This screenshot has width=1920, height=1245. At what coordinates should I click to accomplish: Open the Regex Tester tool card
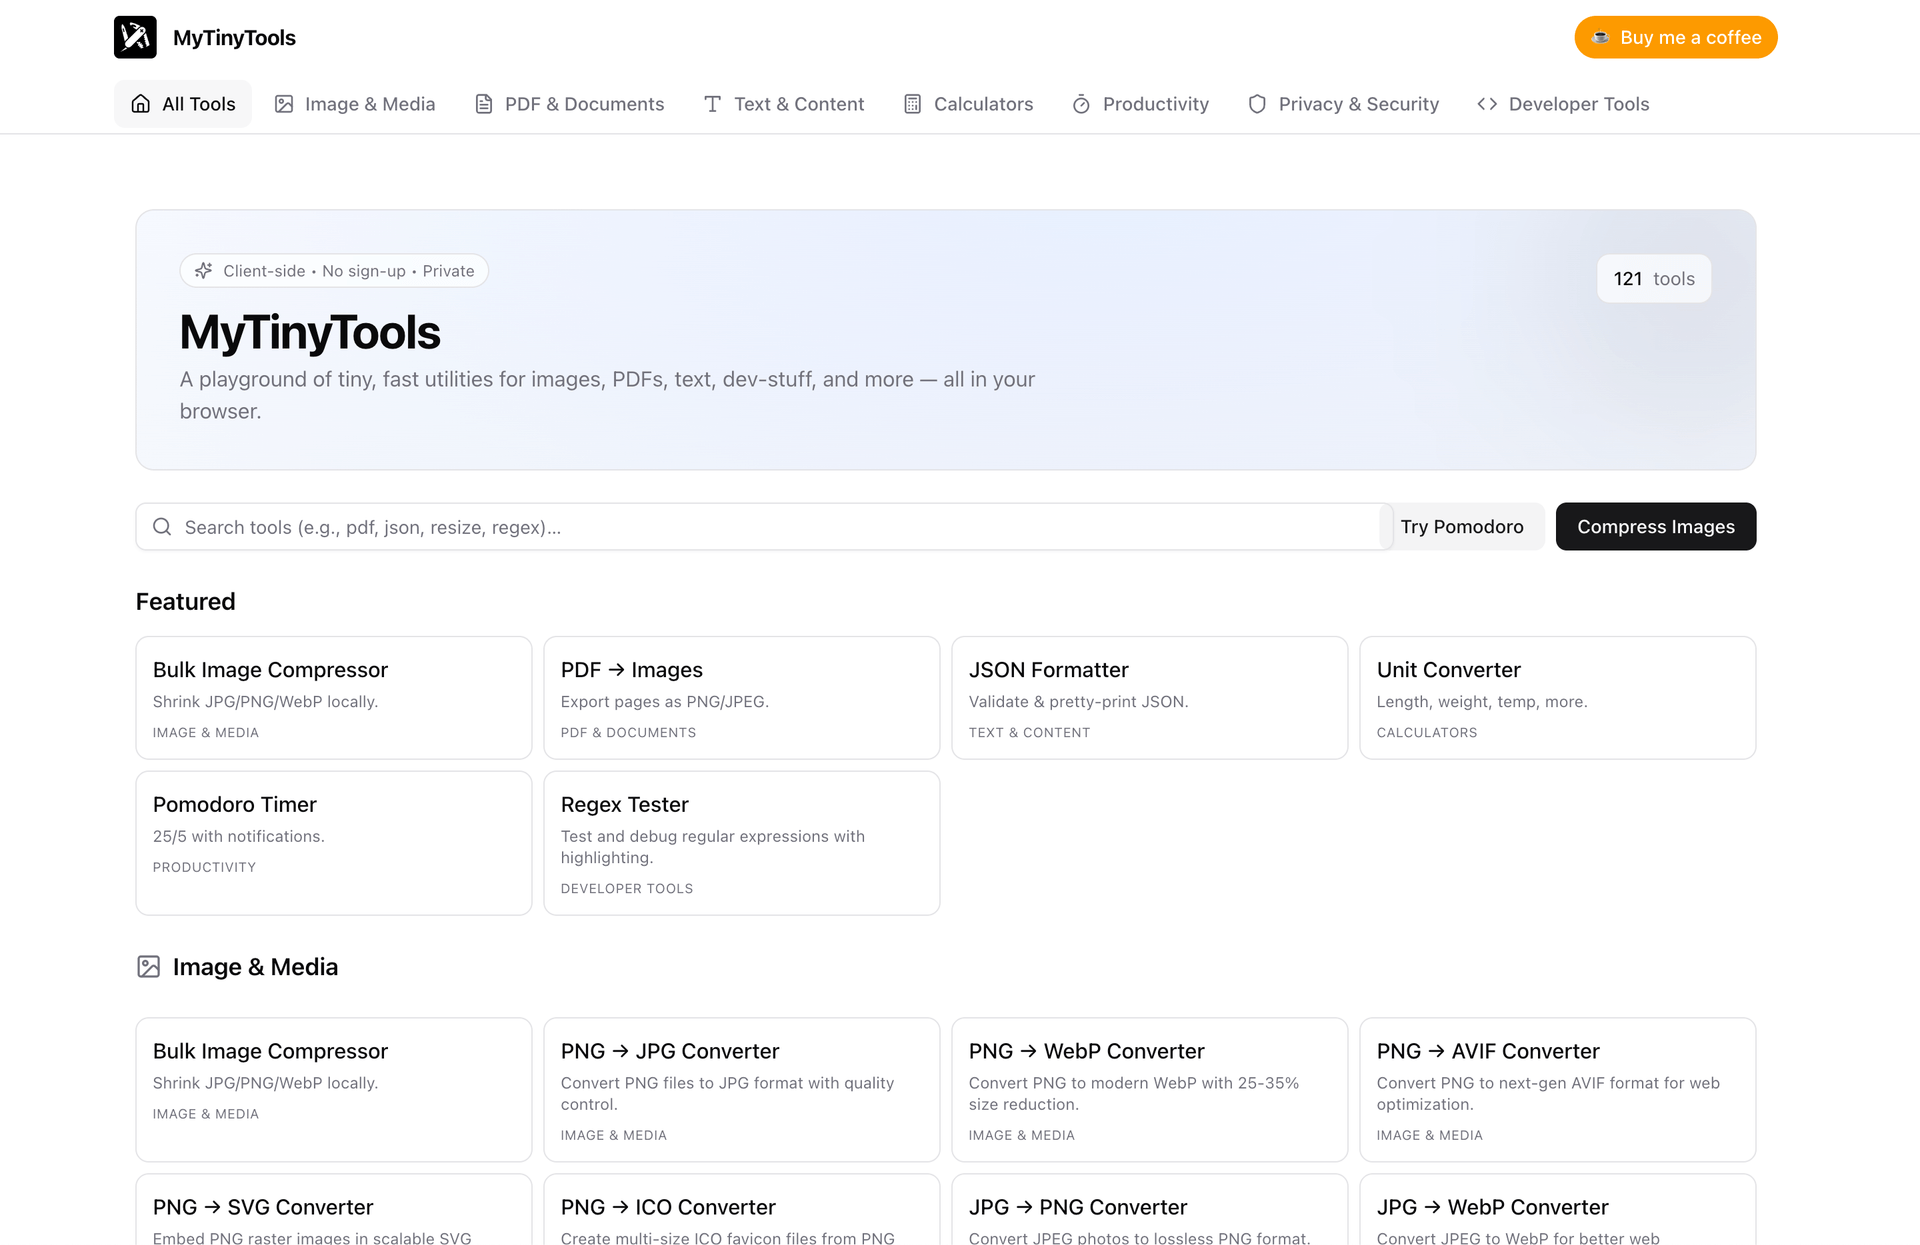click(x=741, y=843)
